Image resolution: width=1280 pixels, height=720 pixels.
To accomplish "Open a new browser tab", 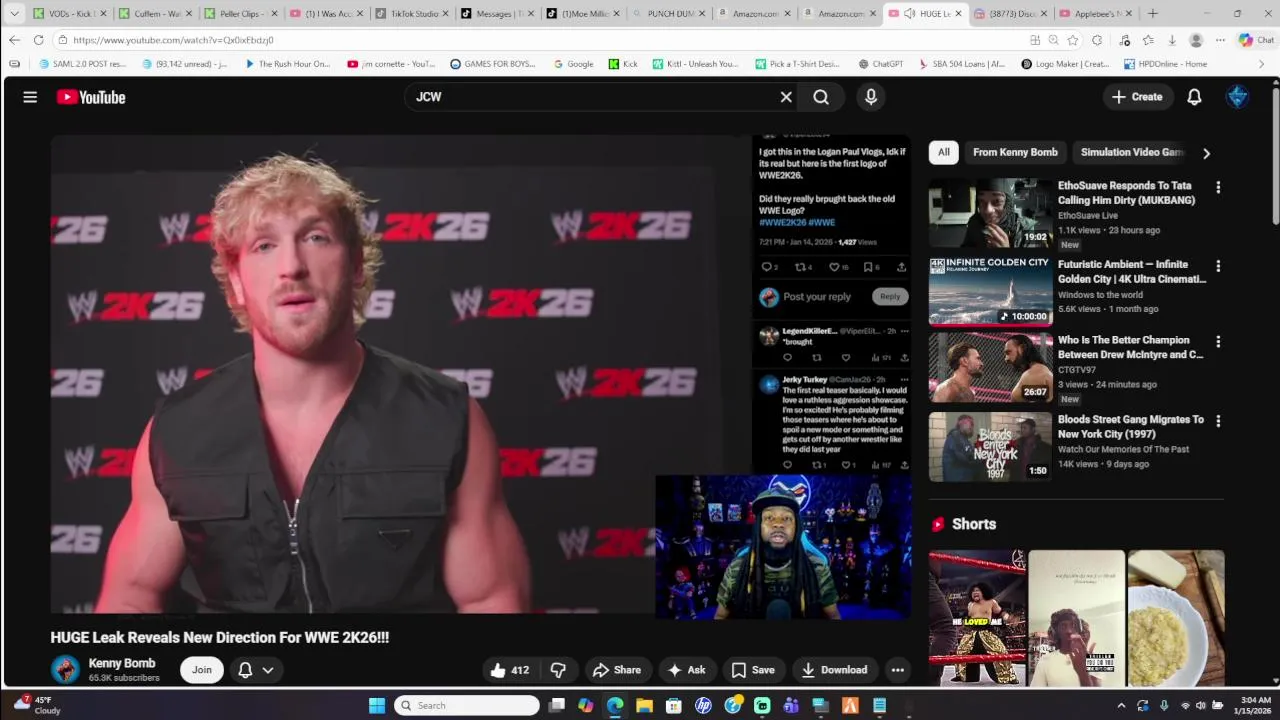I will [x=1153, y=13].
